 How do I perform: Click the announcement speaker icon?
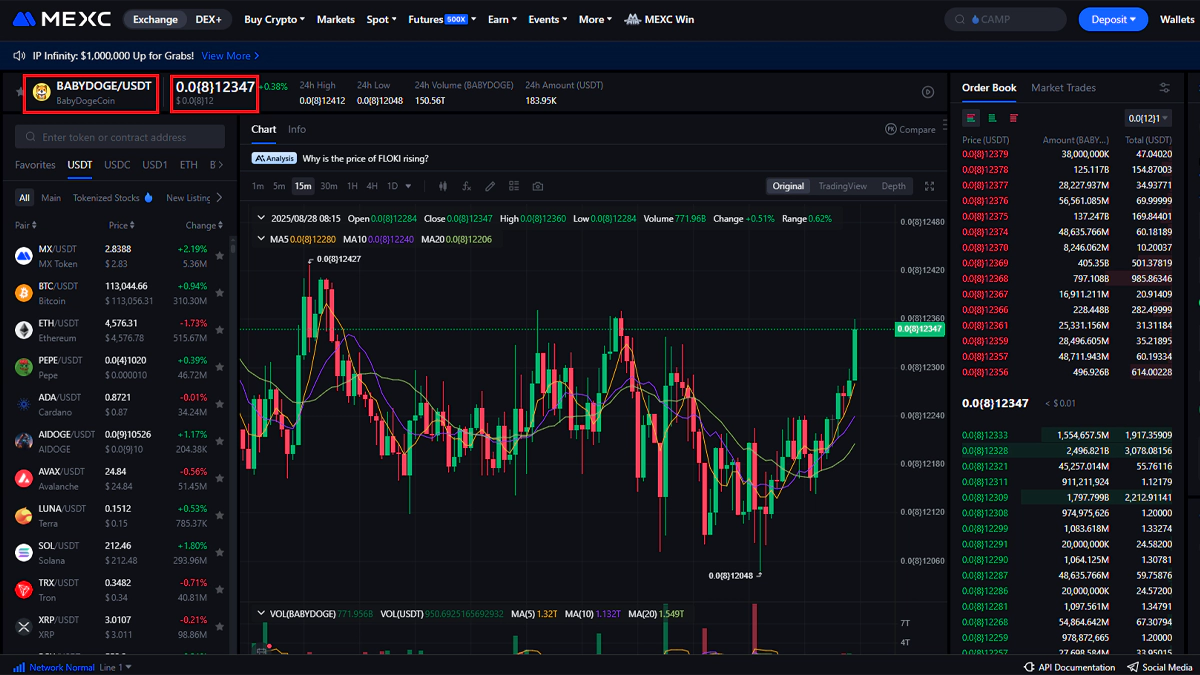click(x=21, y=56)
